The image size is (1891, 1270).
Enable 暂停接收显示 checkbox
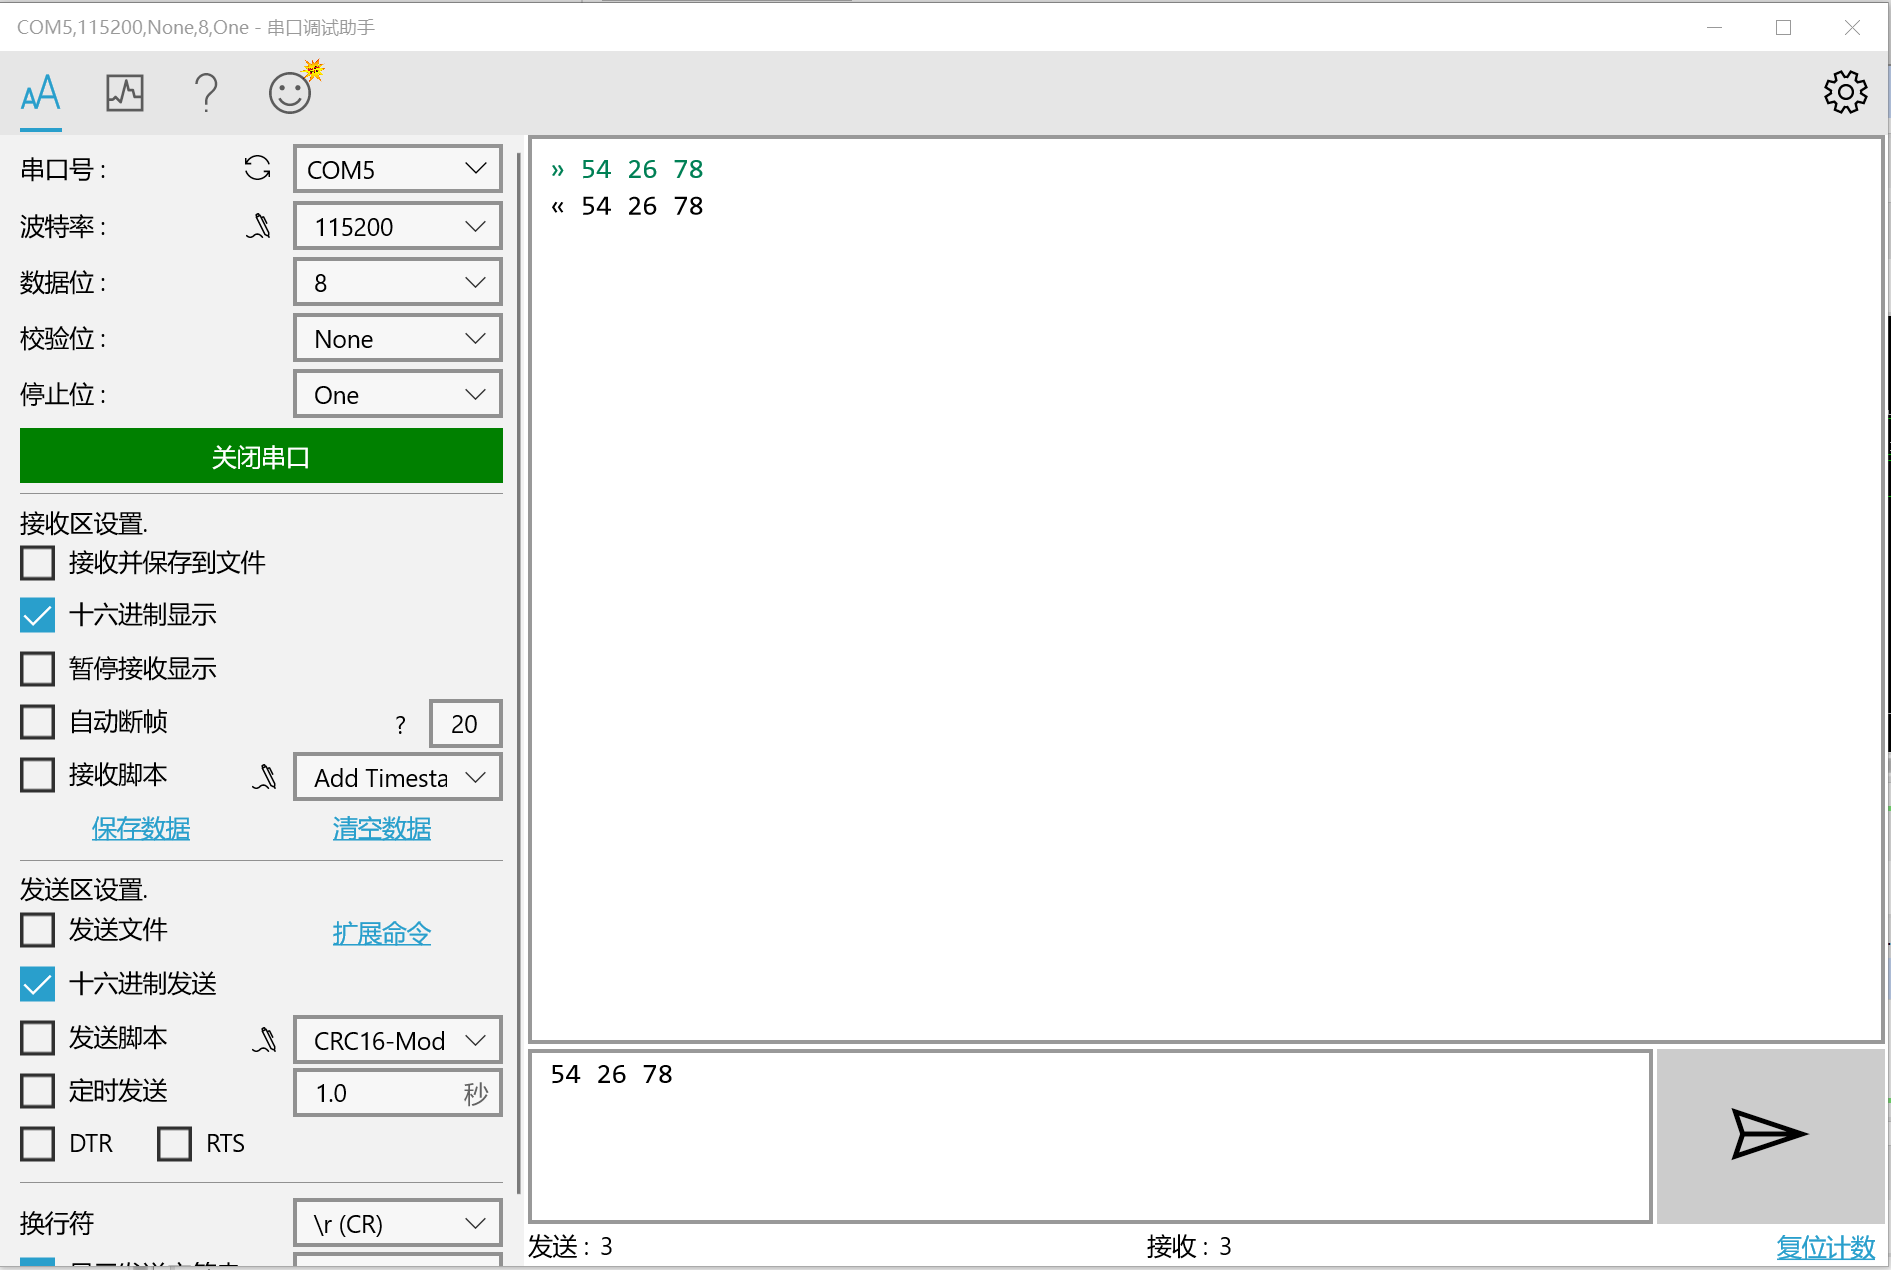pyautogui.click(x=38, y=669)
